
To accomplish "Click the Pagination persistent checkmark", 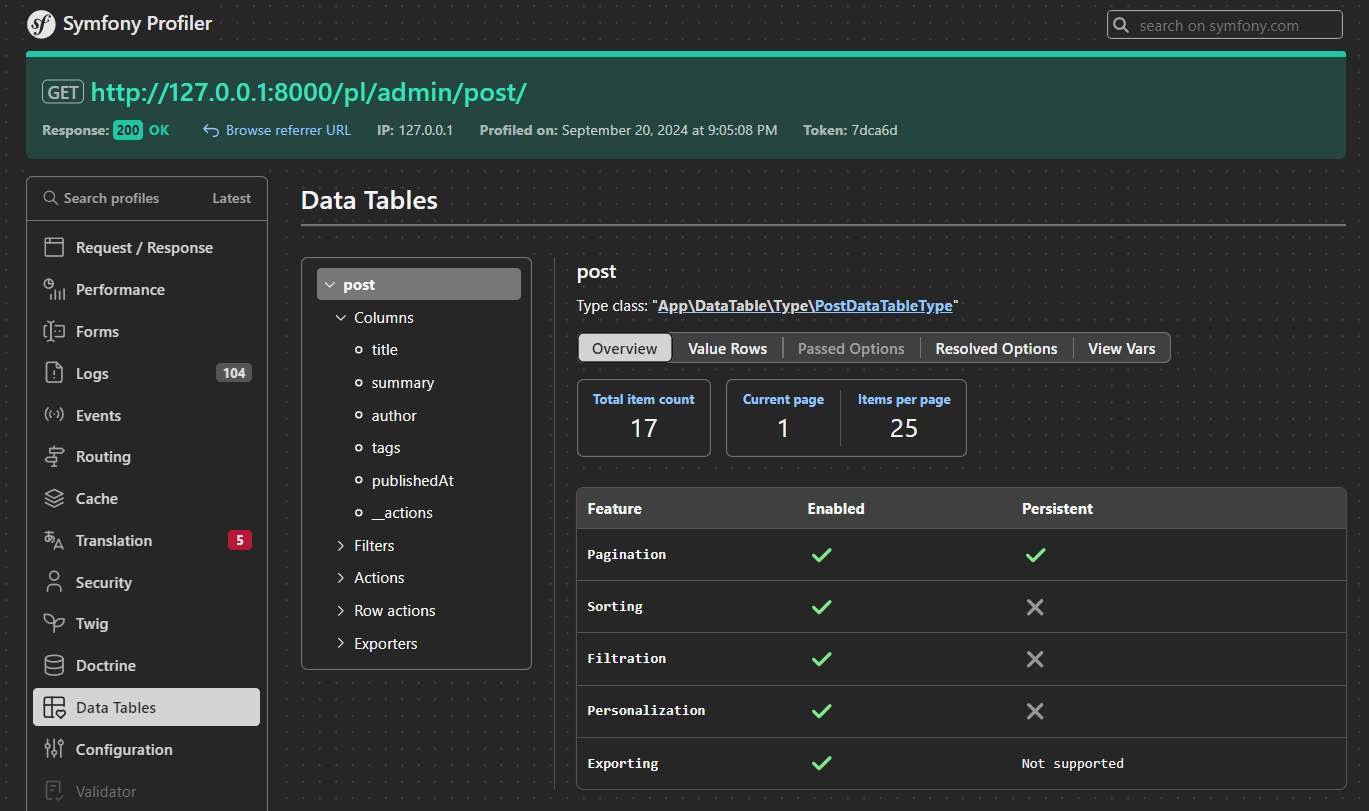I will point(1036,555).
